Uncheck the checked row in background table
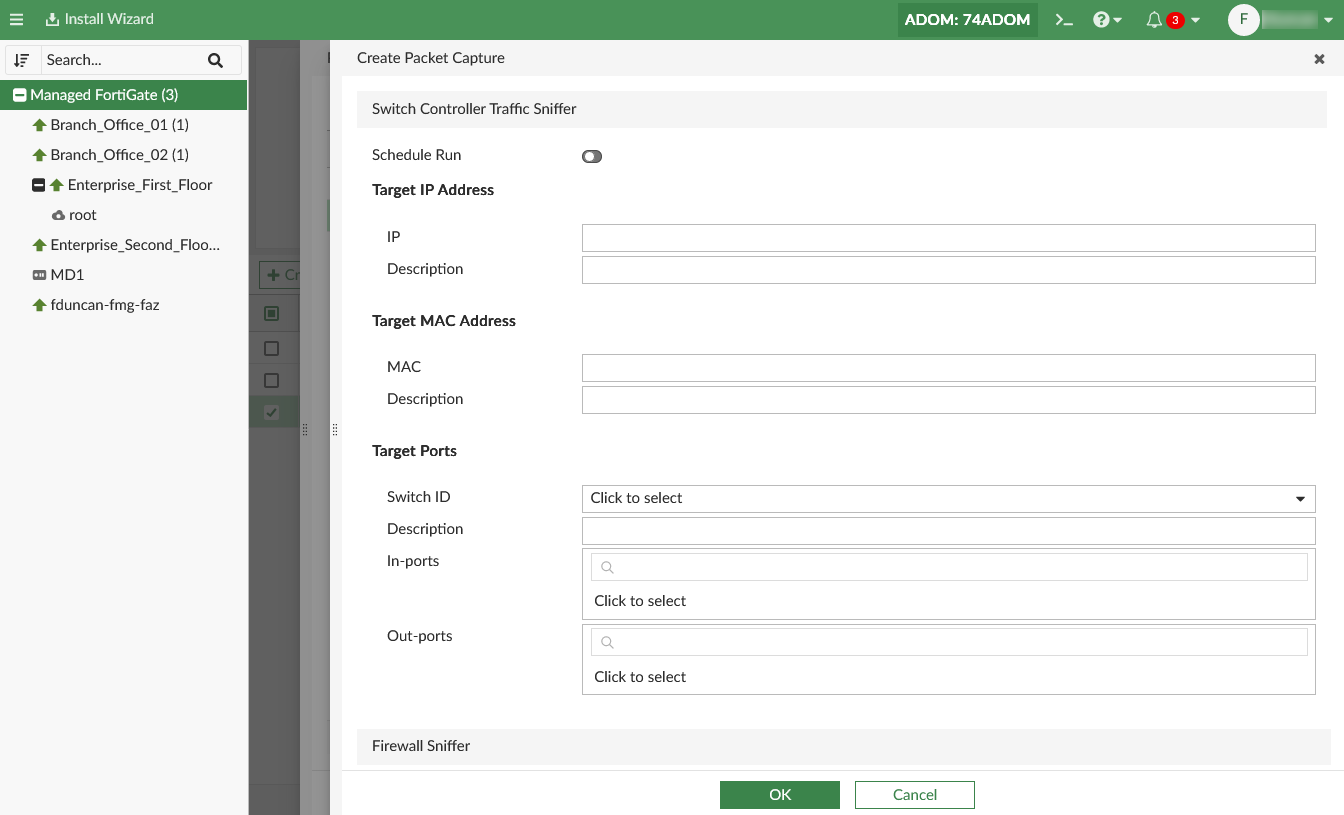1344x815 pixels. pos(271,412)
